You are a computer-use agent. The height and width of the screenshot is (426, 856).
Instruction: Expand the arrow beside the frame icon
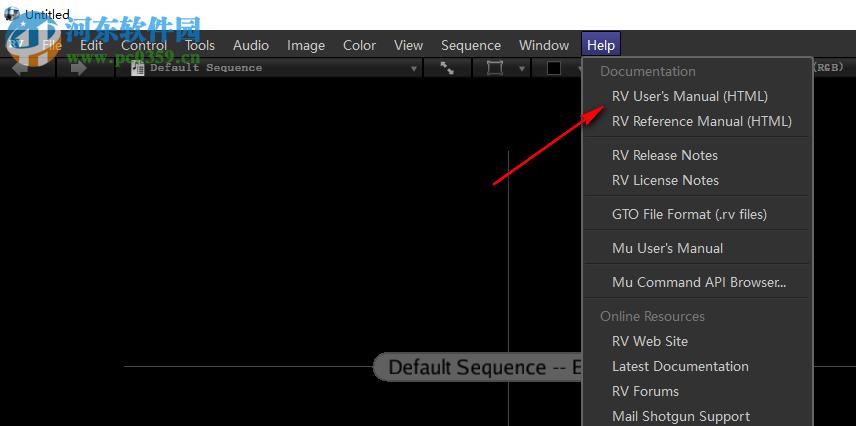point(521,68)
